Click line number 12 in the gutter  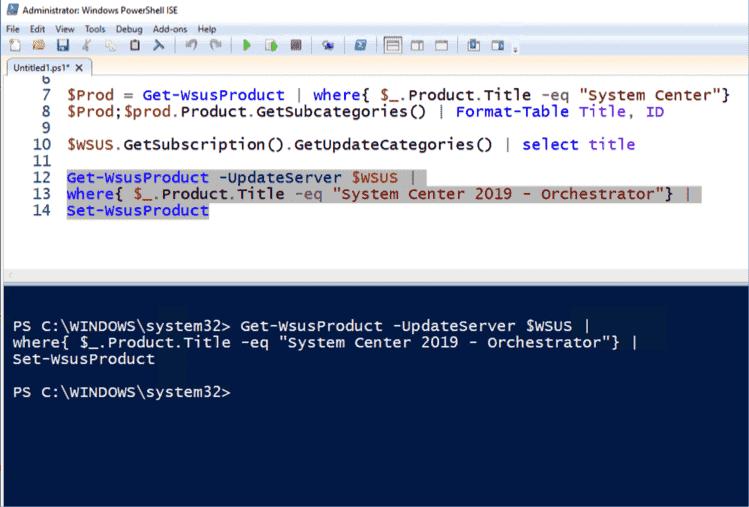(42, 177)
